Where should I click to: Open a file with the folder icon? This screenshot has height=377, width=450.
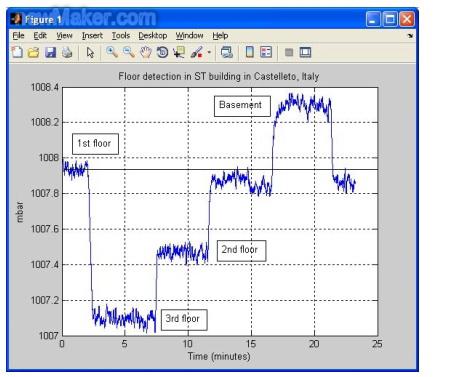click(34, 52)
